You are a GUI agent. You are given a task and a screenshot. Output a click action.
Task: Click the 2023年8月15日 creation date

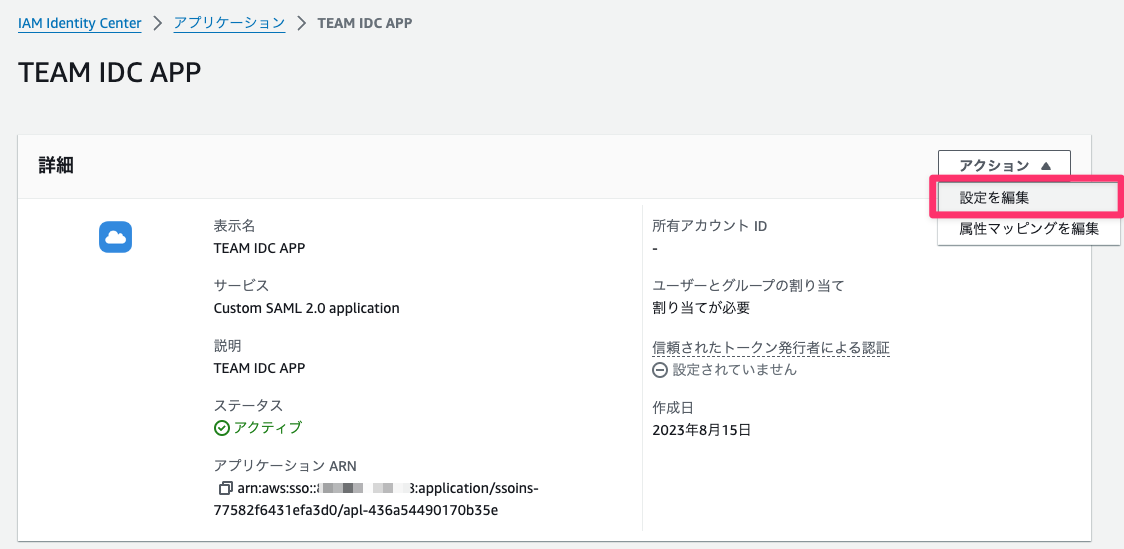[701, 431]
